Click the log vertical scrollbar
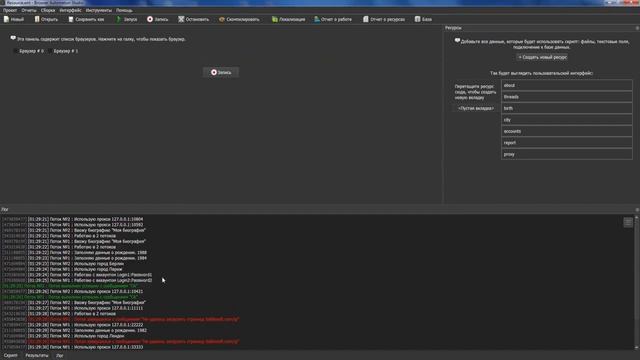The height and width of the screenshot is (360, 640). (x=636, y=282)
